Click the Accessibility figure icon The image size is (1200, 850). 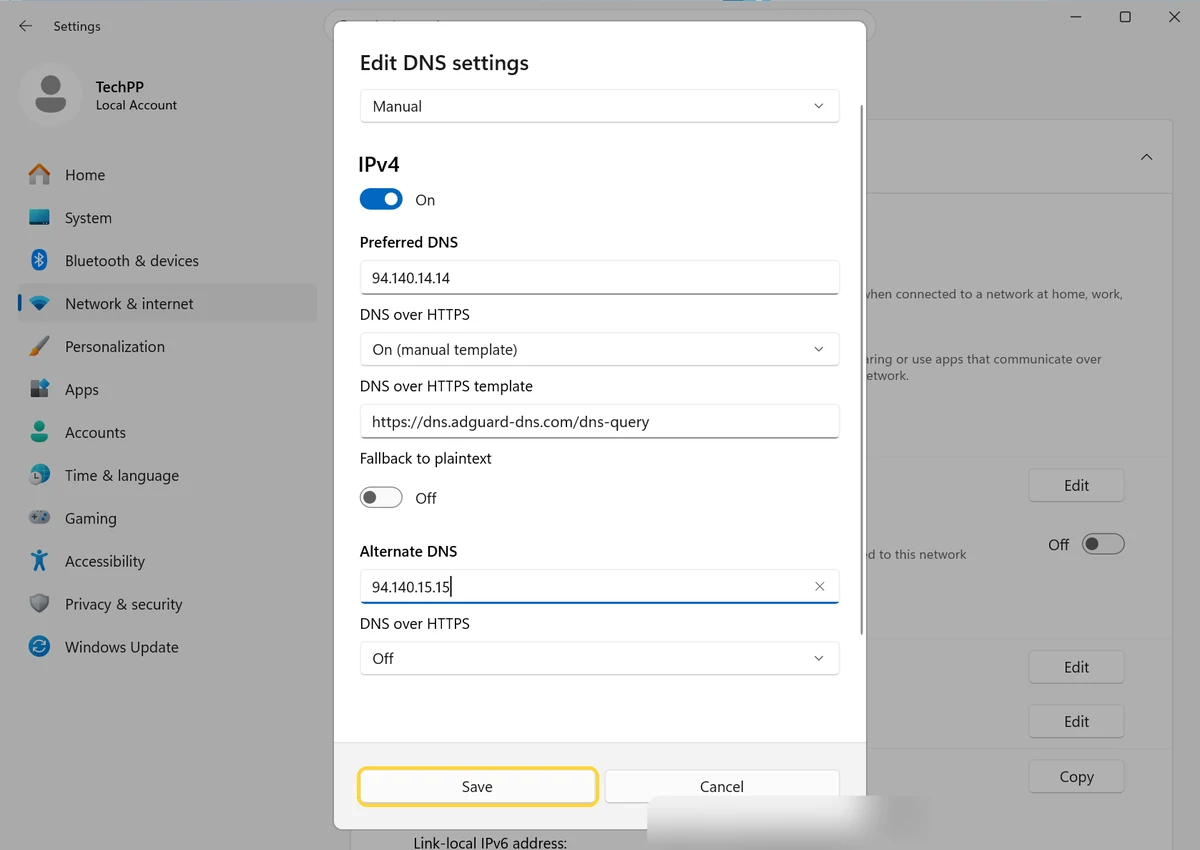39,561
